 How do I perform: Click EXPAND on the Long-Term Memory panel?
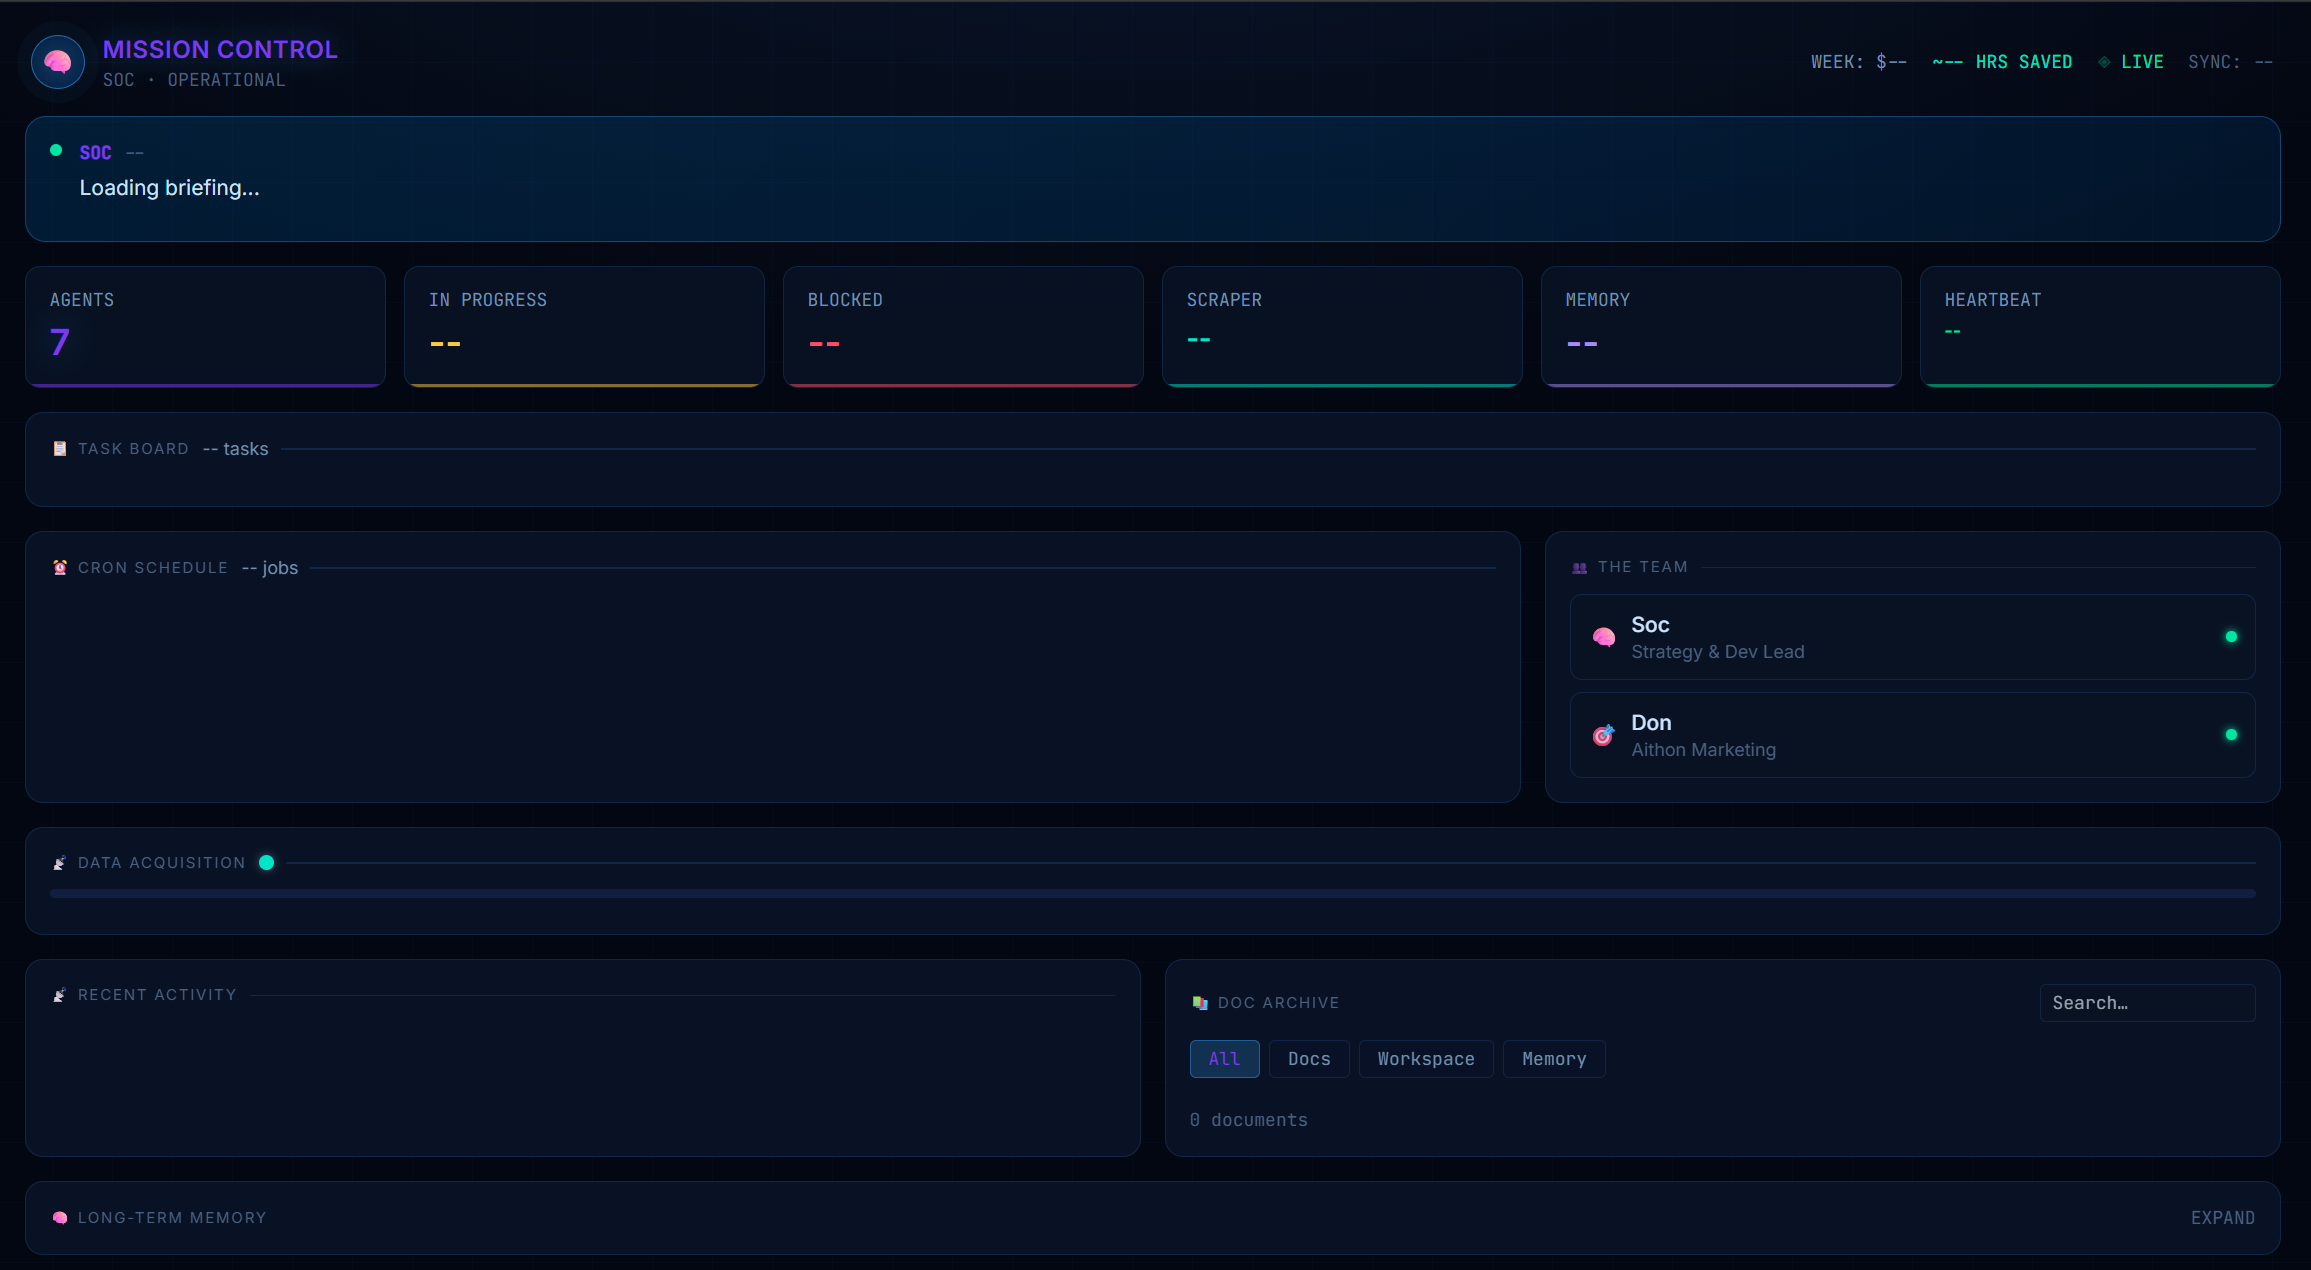click(x=2222, y=1217)
